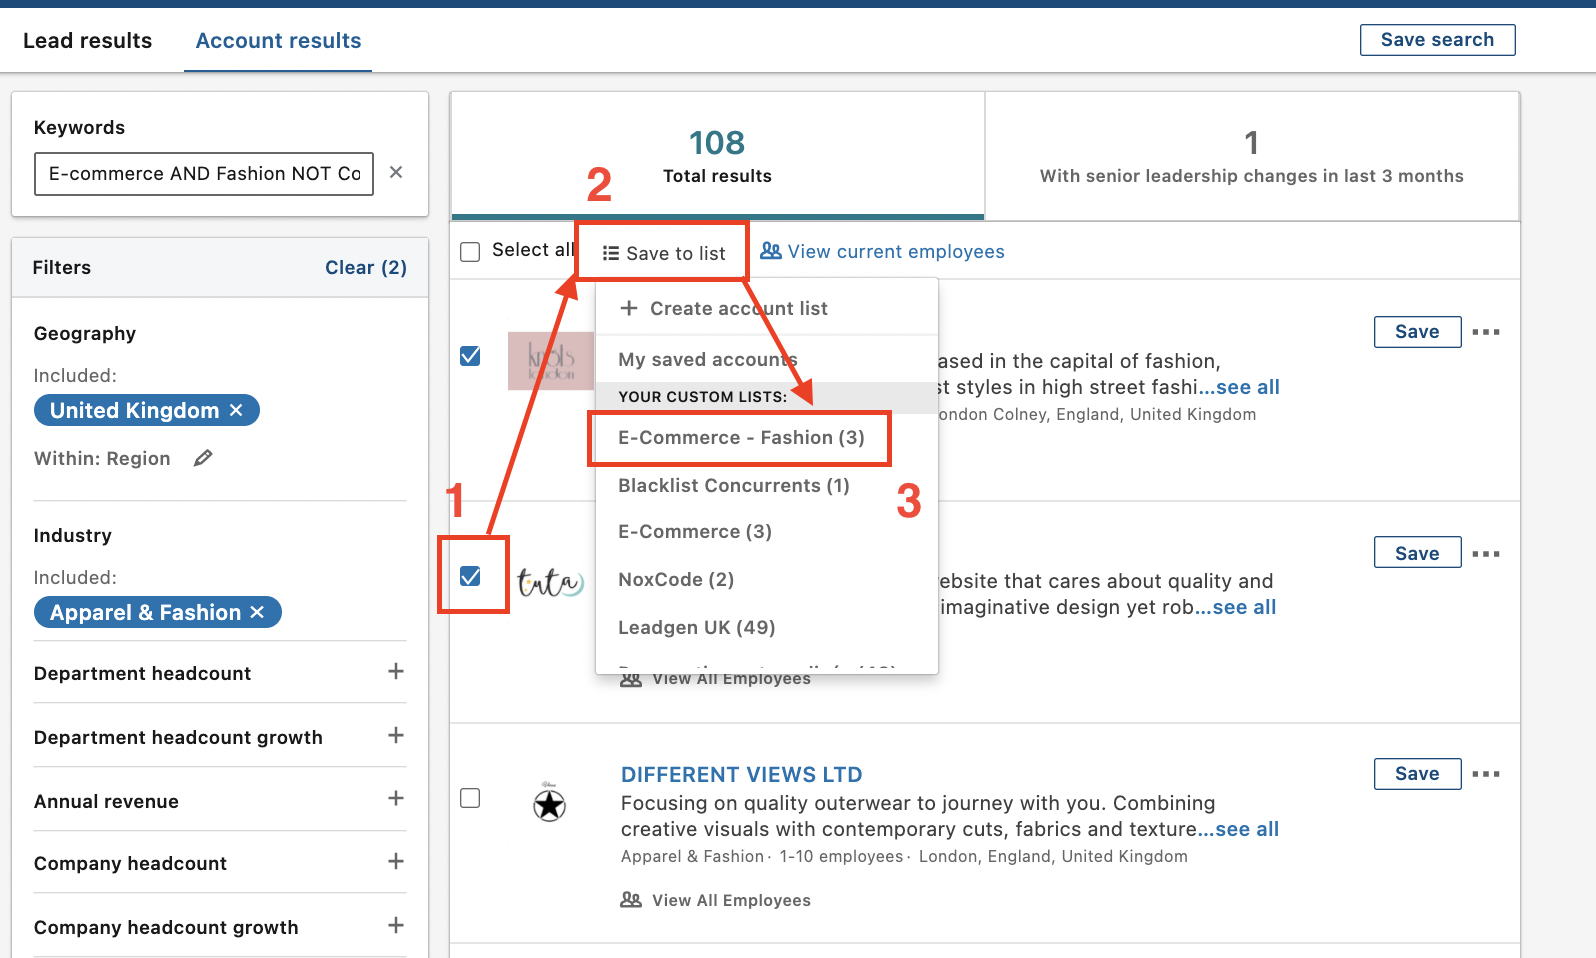Click the first result's company logo
Image resolution: width=1596 pixels, height=958 pixels.
[x=551, y=361]
